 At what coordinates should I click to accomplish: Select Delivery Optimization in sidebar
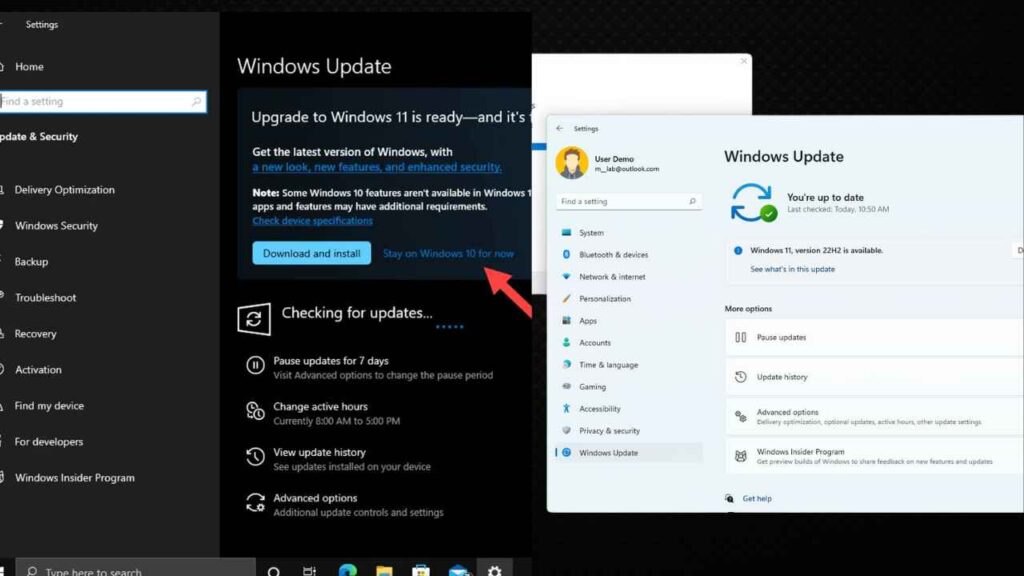click(64, 189)
